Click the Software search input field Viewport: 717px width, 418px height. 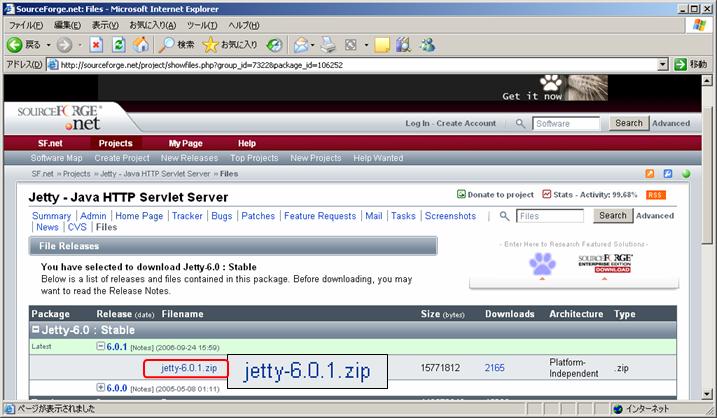click(x=566, y=123)
